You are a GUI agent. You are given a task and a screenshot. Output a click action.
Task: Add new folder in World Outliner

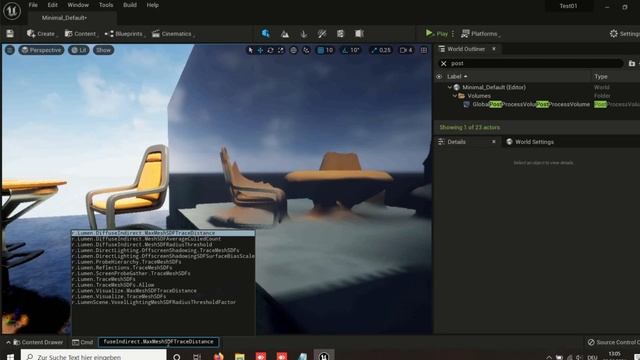[x=632, y=64]
